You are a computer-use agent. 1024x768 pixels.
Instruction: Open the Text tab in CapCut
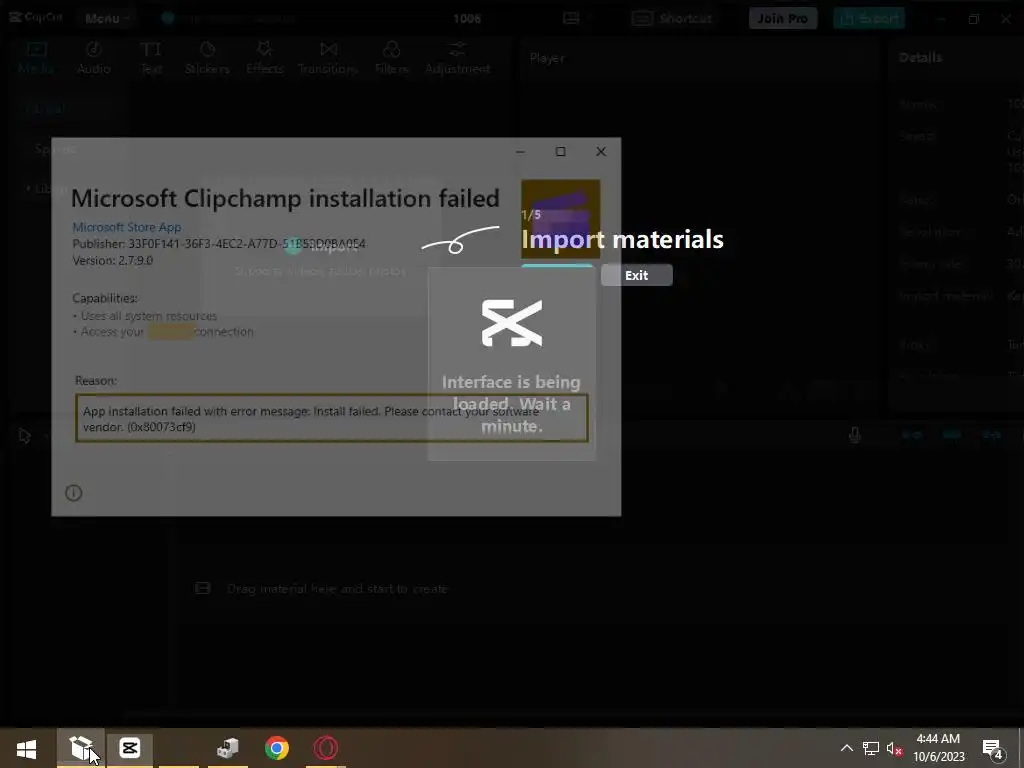[x=151, y=58]
